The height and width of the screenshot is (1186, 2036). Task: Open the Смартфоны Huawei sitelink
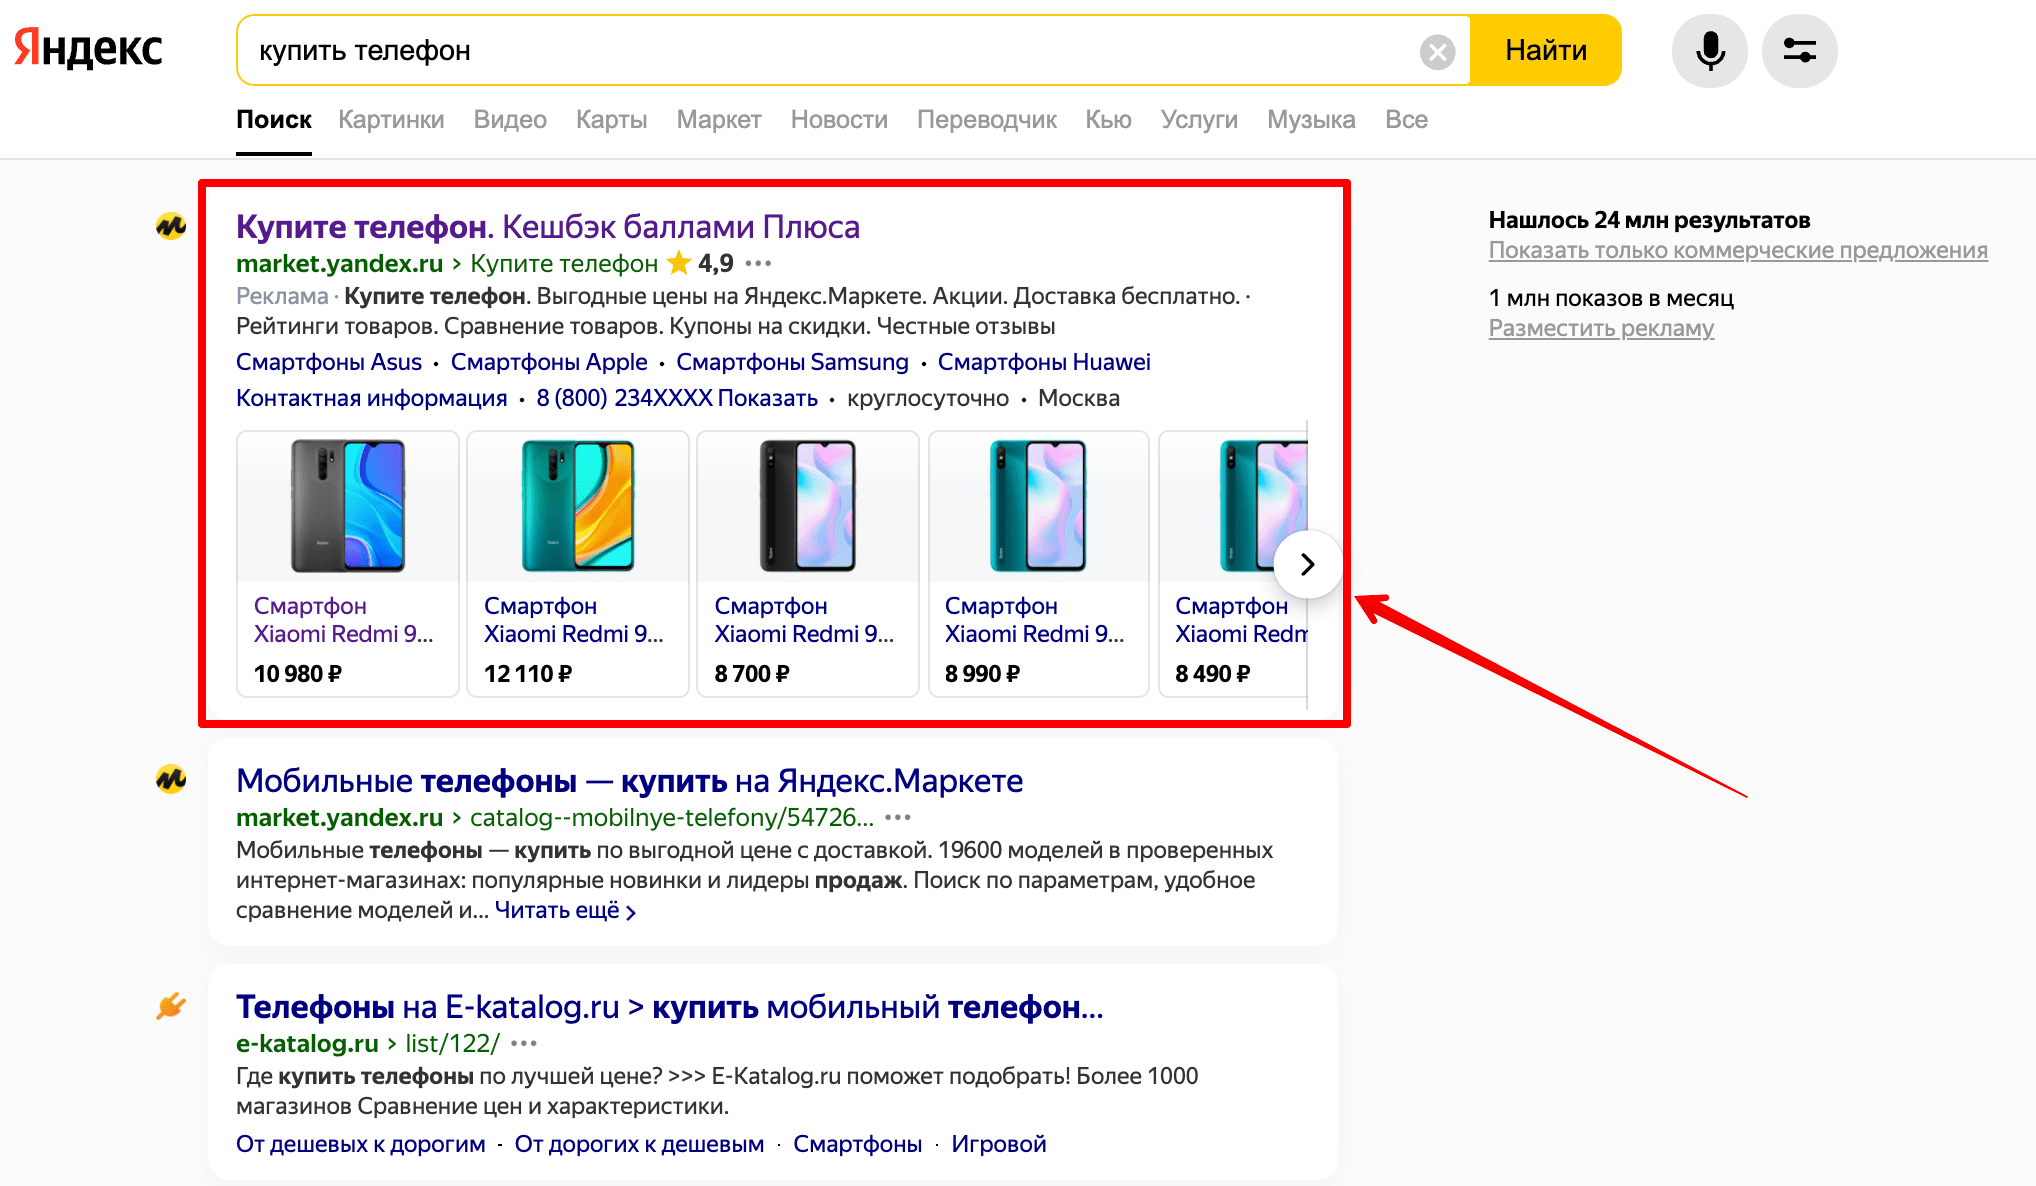pyautogui.click(x=1044, y=362)
